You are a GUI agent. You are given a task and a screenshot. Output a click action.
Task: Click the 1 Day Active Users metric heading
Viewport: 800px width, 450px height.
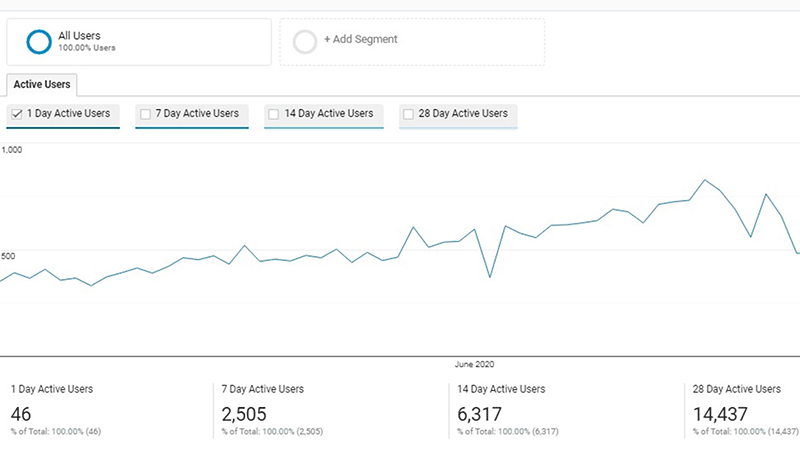pyautogui.click(x=52, y=389)
